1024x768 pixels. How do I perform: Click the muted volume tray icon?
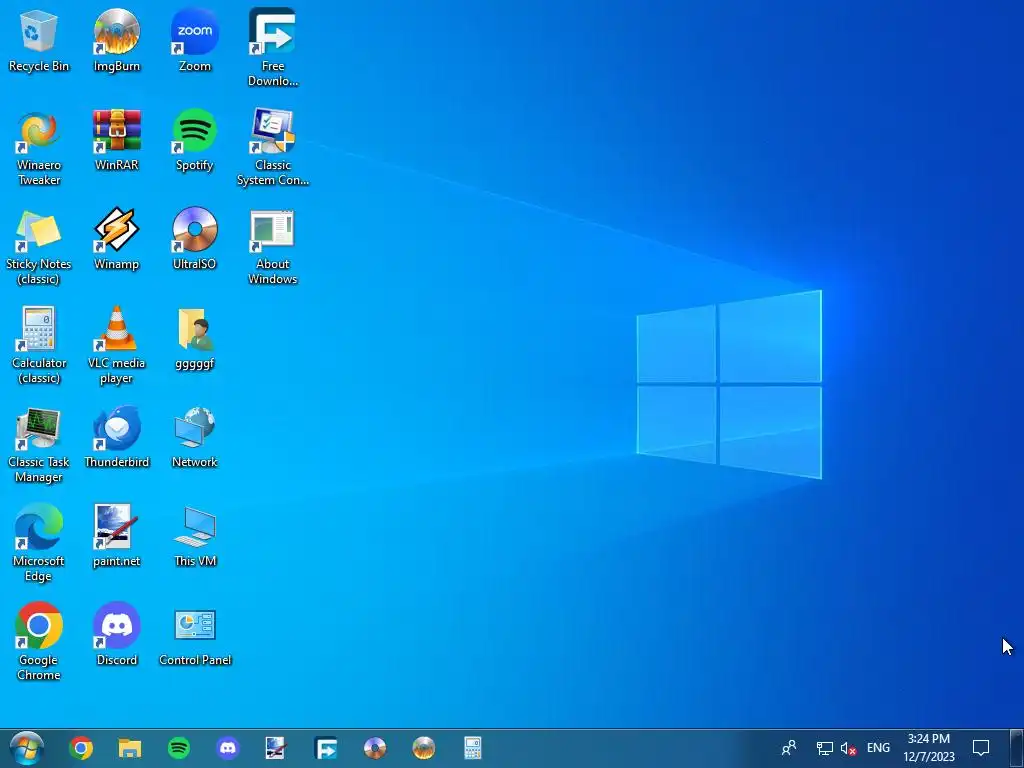tap(848, 748)
